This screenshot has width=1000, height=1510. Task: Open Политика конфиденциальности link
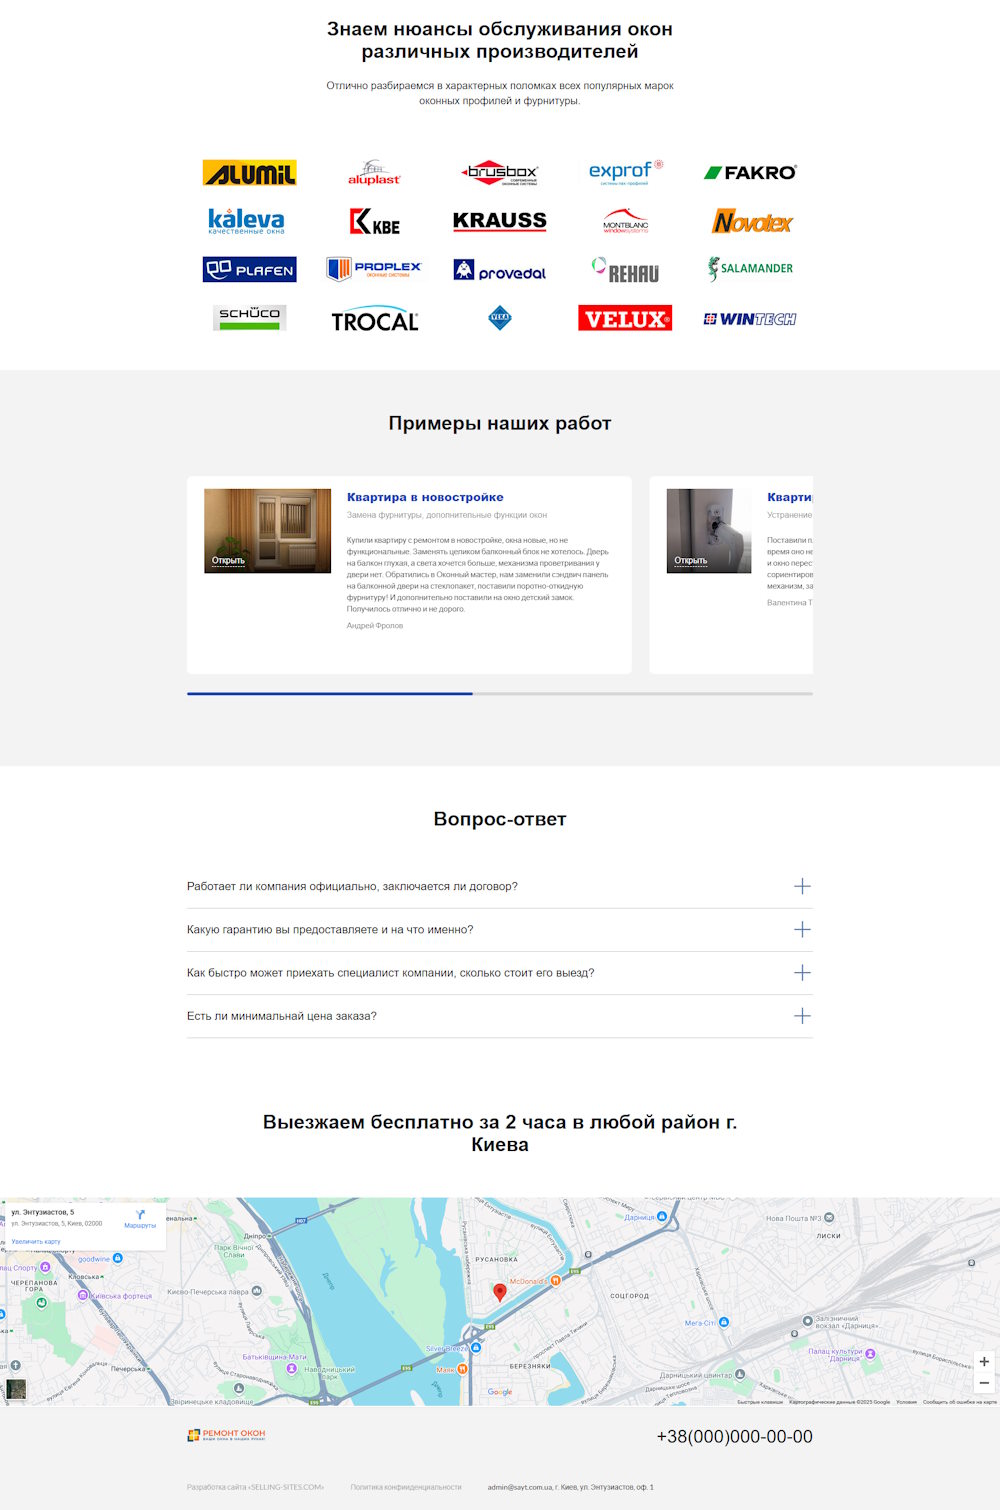(x=406, y=1487)
